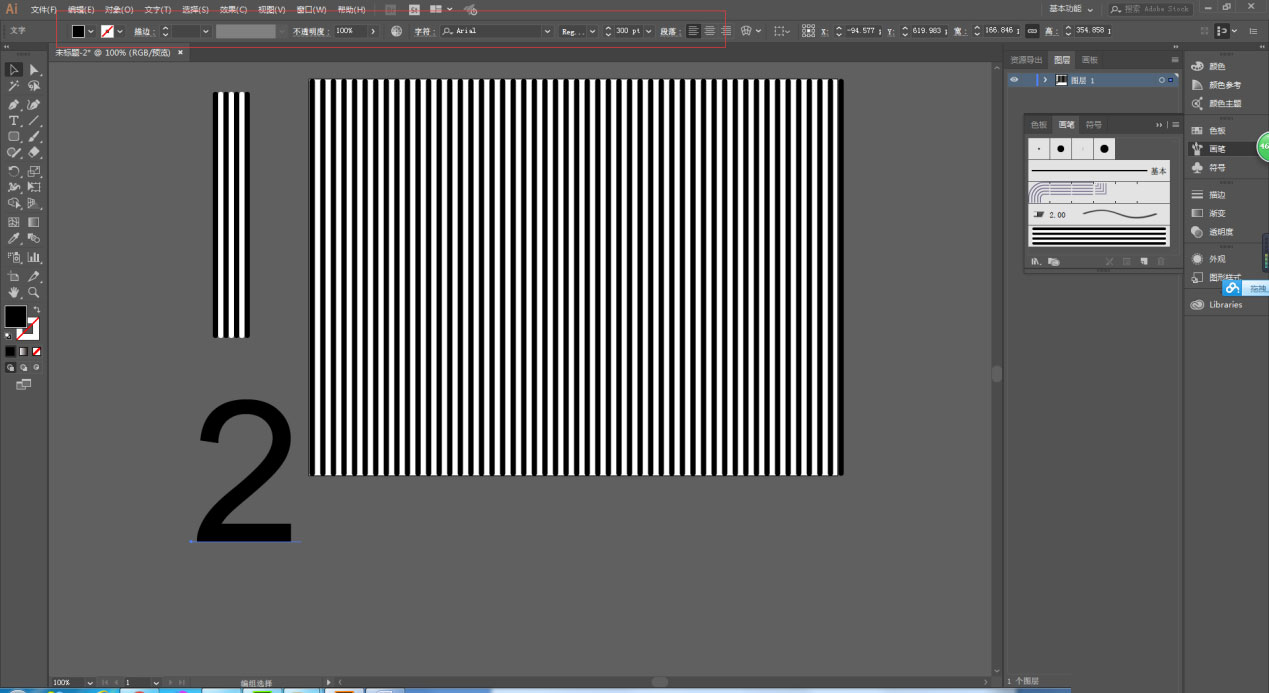Viewport: 1269px width, 693px height.
Task: Switch to the 资源导出 tab
Action: tap(1027, 60)
